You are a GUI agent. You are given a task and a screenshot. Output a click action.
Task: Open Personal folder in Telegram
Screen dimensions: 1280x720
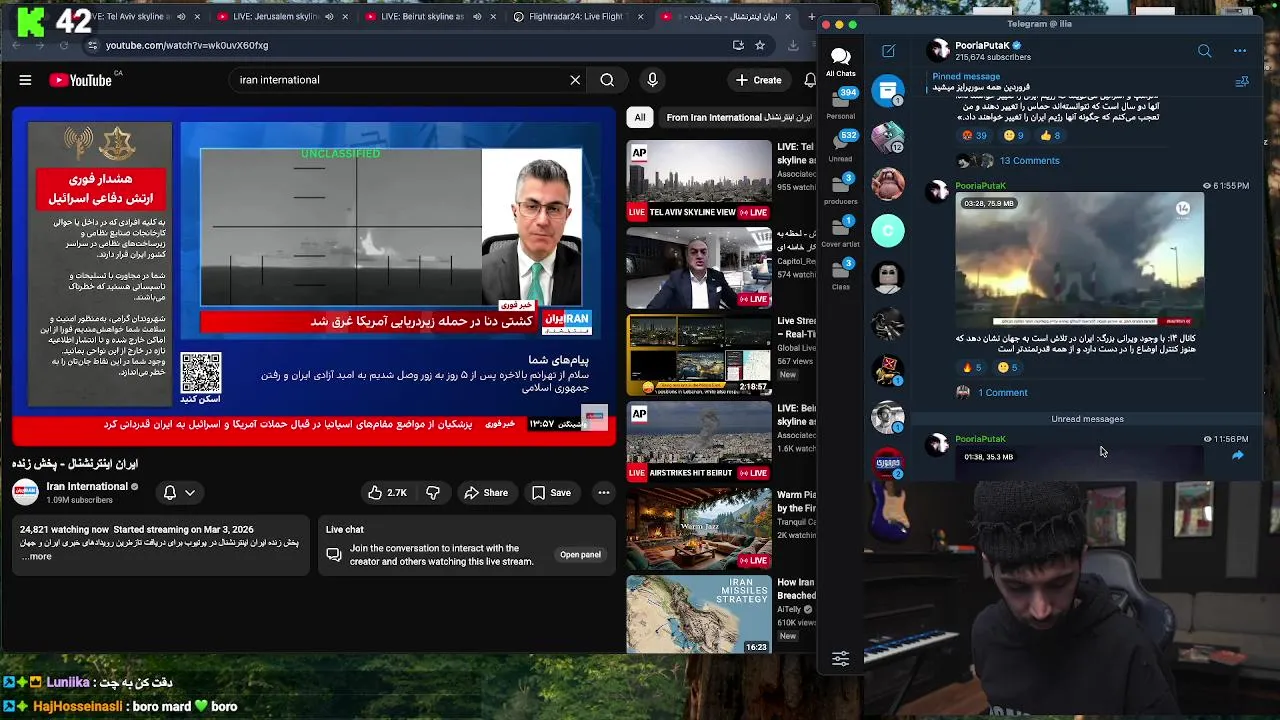[840, 103]
